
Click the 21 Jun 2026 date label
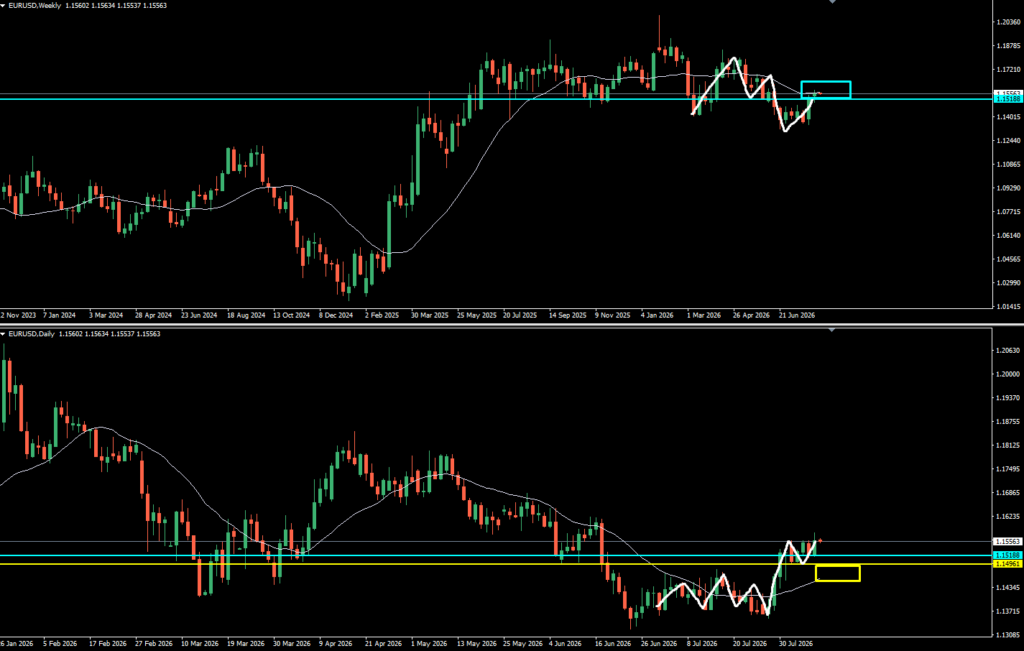click(797, 315)
